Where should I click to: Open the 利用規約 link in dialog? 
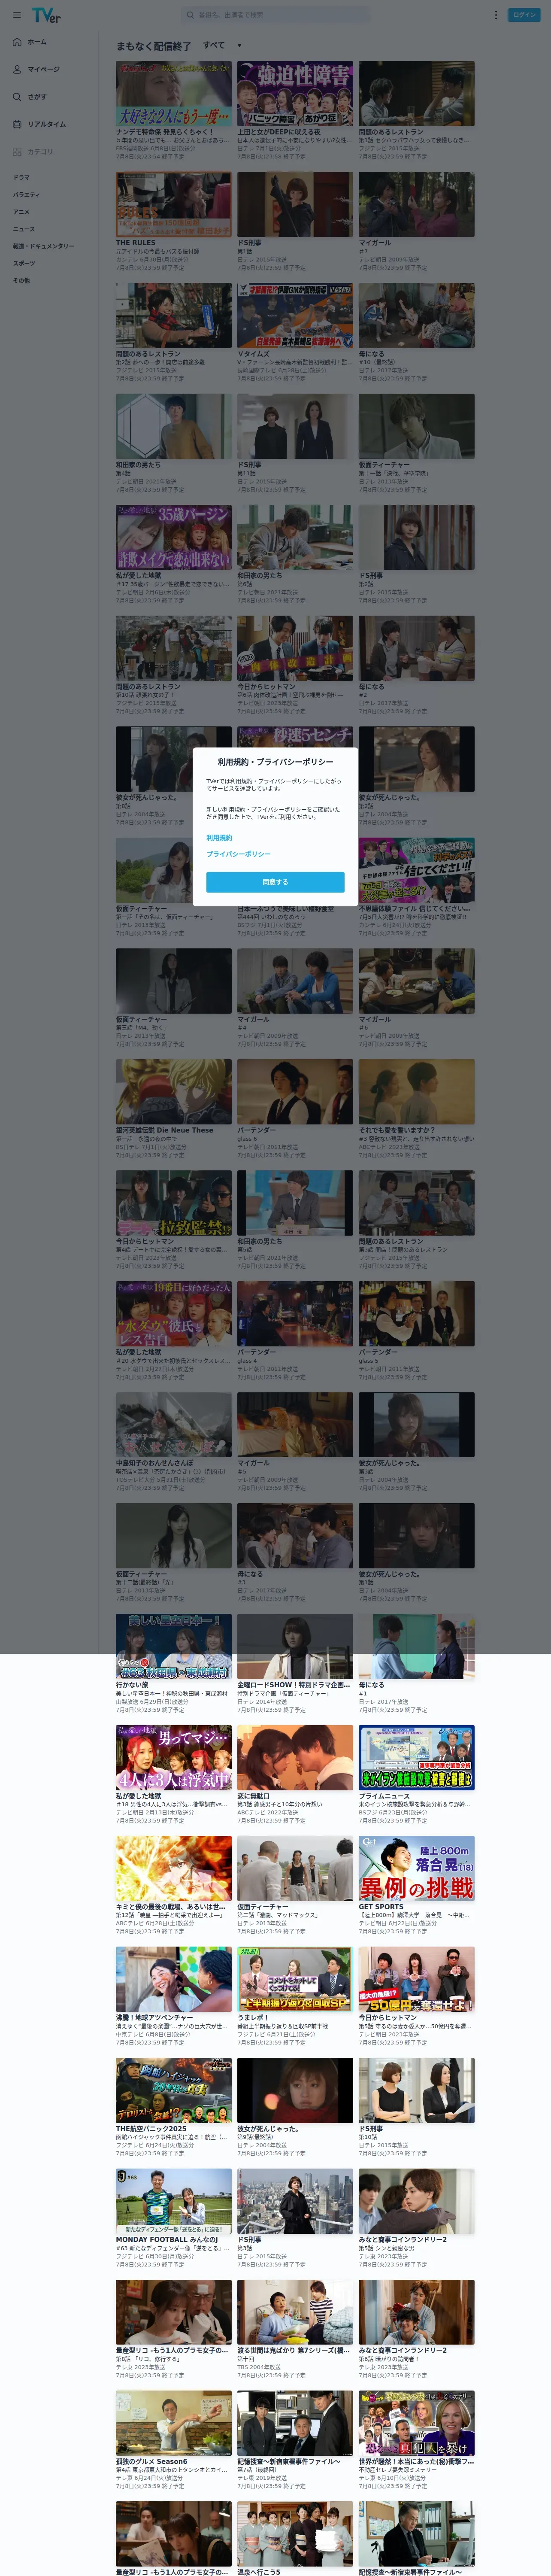[x=219, y=838]
